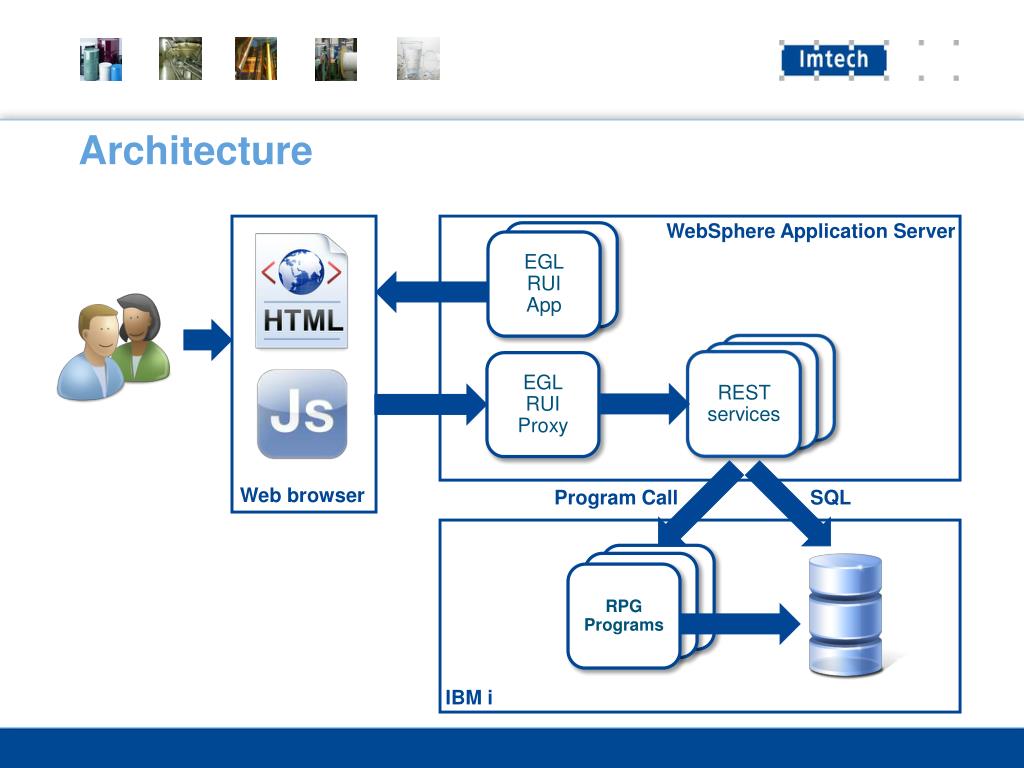Click the HTML globe document icon
Screen dimensions: 1024x768
pyautogui.click(x=301, y=291)
